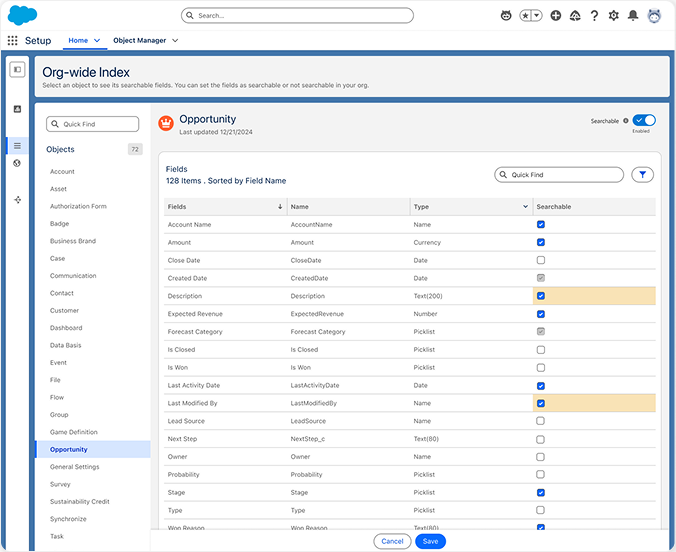This screenshot has width=676, height=552.
Task: Select Game Definition object
Action: coord(74,432)
